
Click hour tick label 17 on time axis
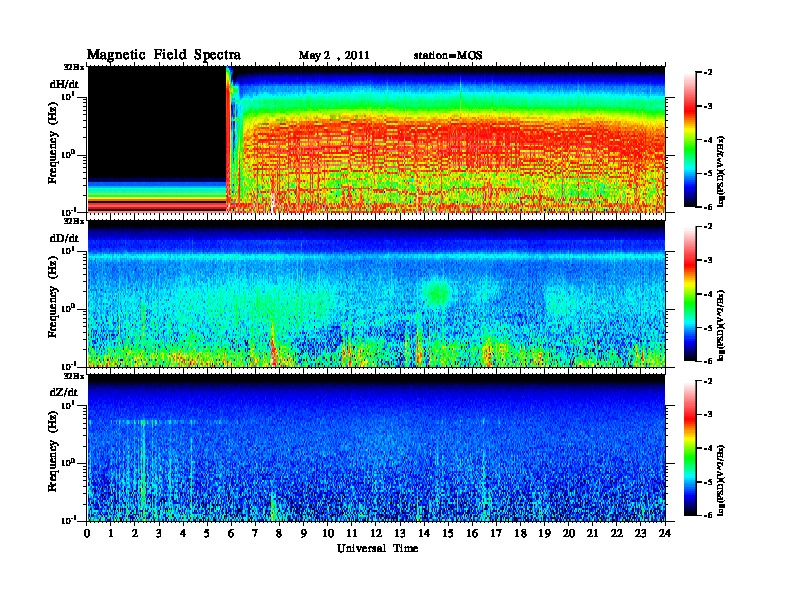496,534
